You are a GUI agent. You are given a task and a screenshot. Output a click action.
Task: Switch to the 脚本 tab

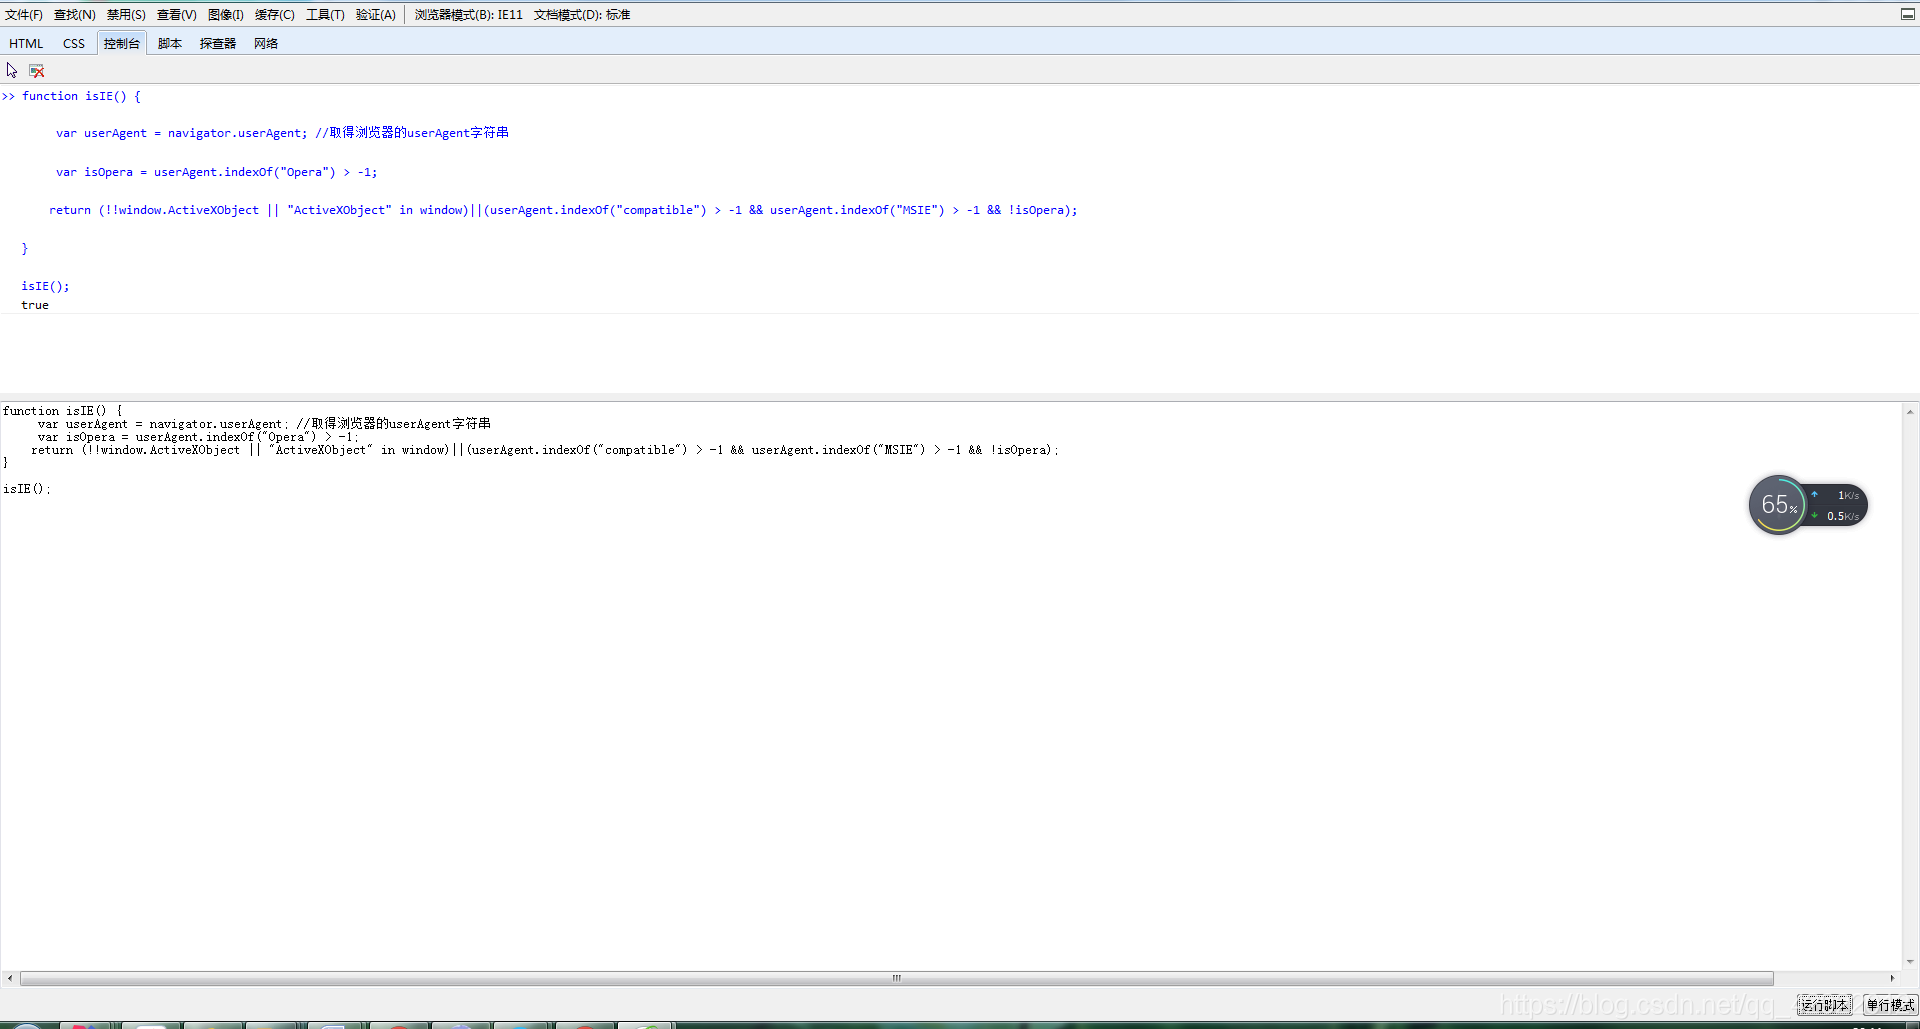coord(170,43)
